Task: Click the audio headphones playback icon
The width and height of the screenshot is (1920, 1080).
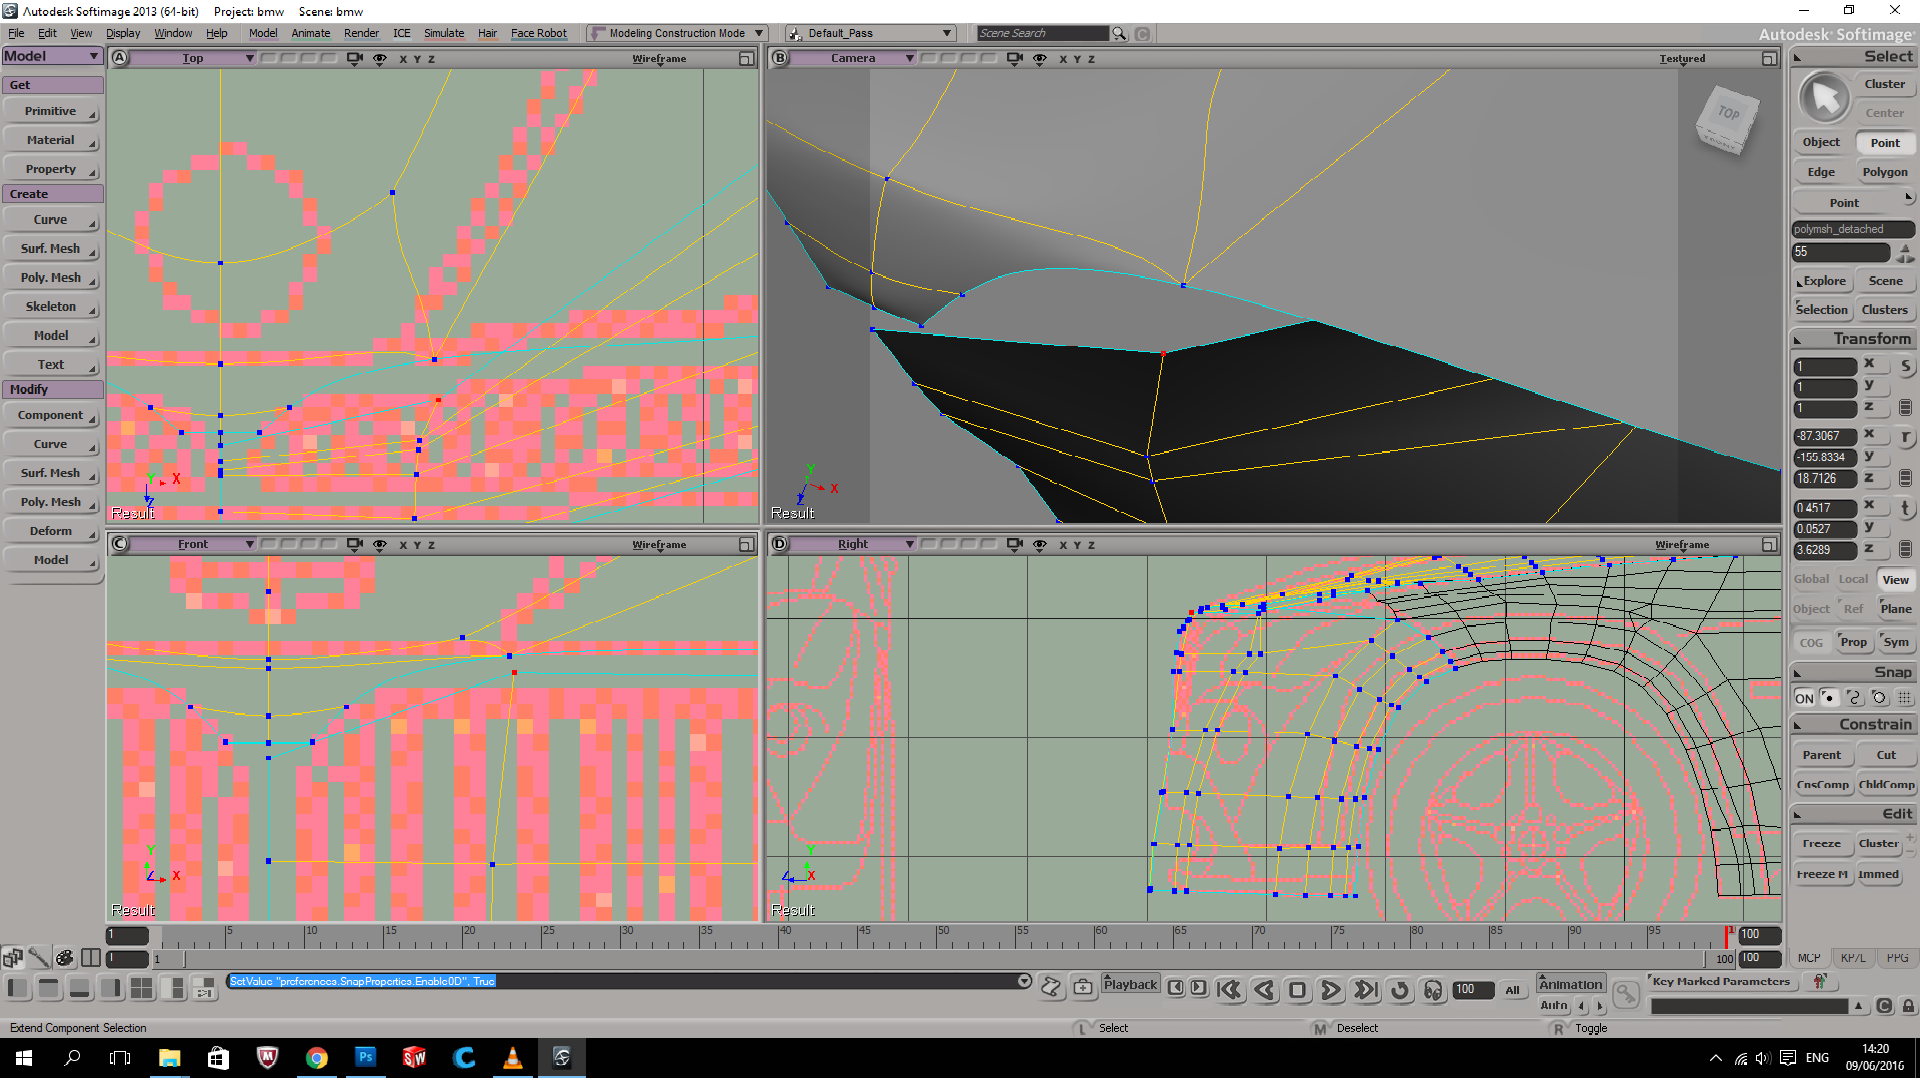Action: pos(1433,989)
